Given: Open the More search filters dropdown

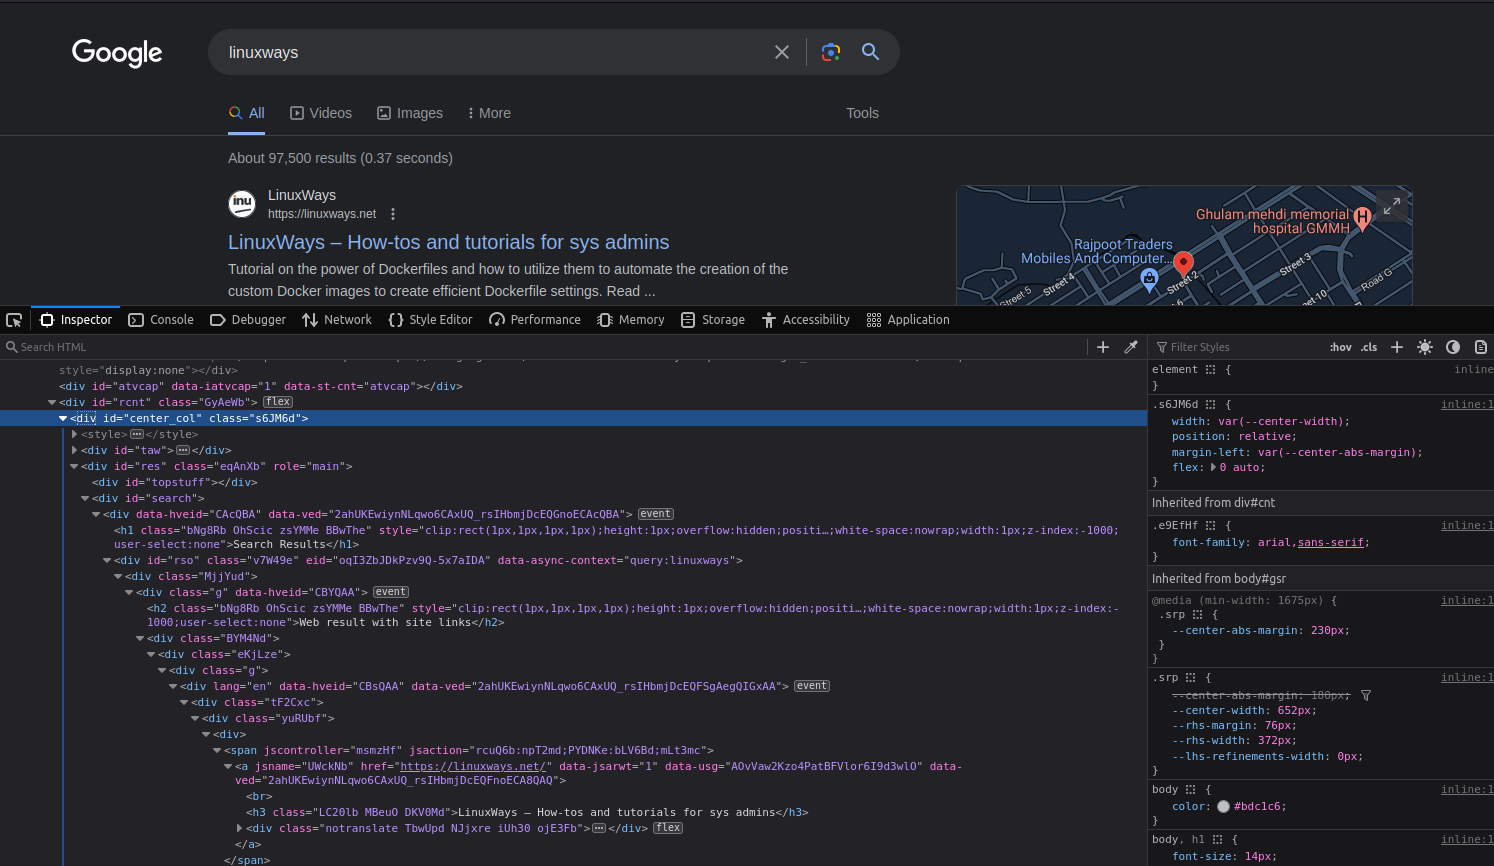Looking at the screenshot, I should point(489,113).
